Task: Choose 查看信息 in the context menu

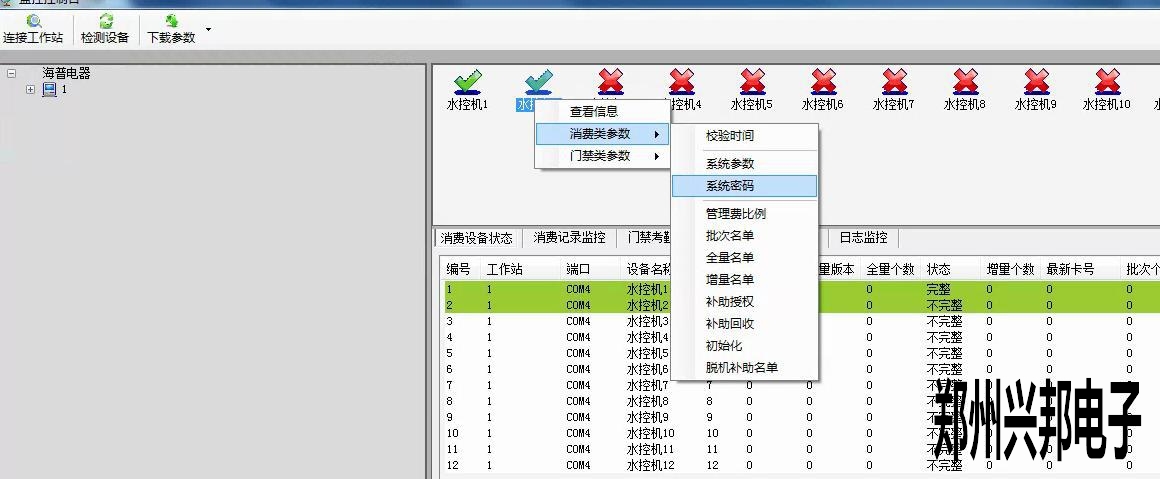Action: (594, 111)
